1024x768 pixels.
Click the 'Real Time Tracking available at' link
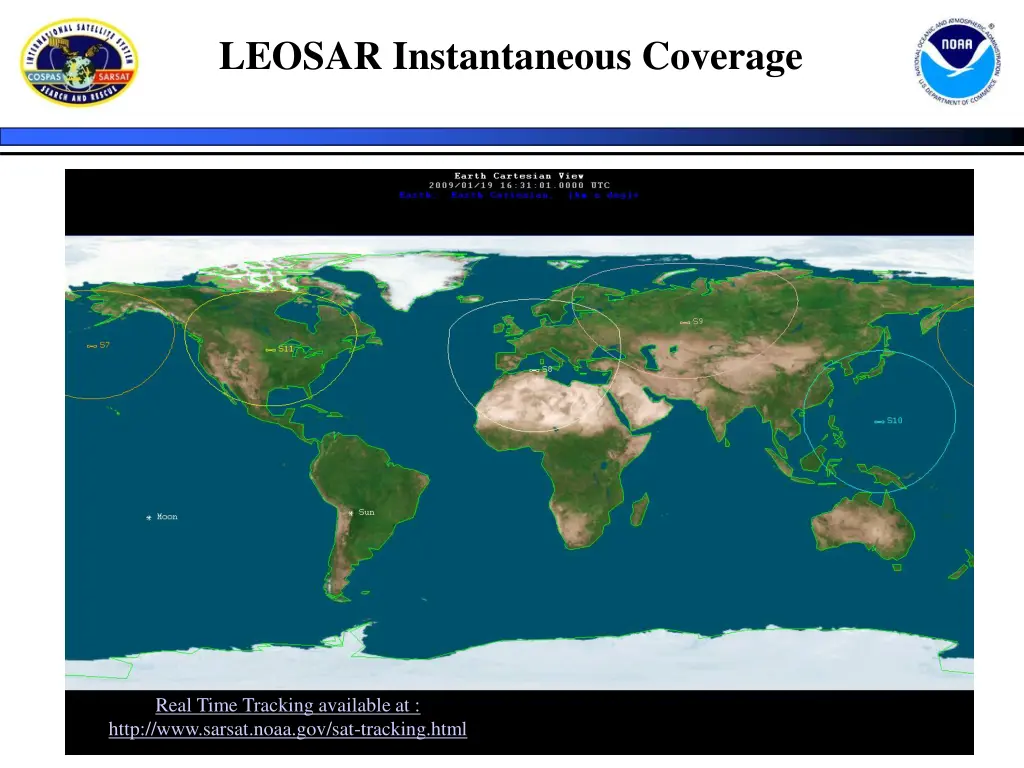pos(287,706)
